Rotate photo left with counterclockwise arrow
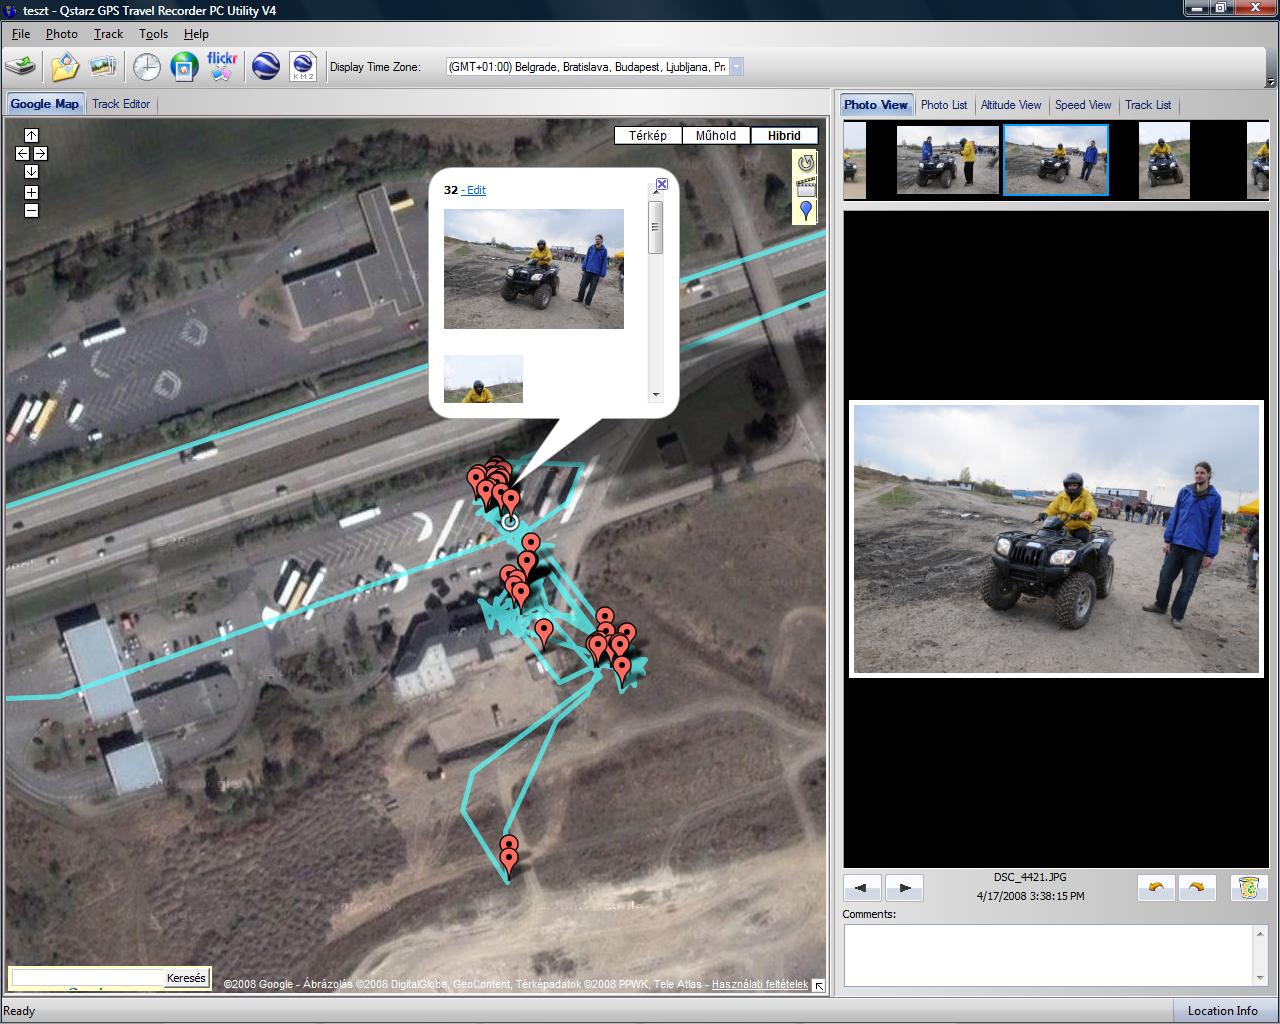Viewport: 1280px width, 1024px height. coord(1157,887)
